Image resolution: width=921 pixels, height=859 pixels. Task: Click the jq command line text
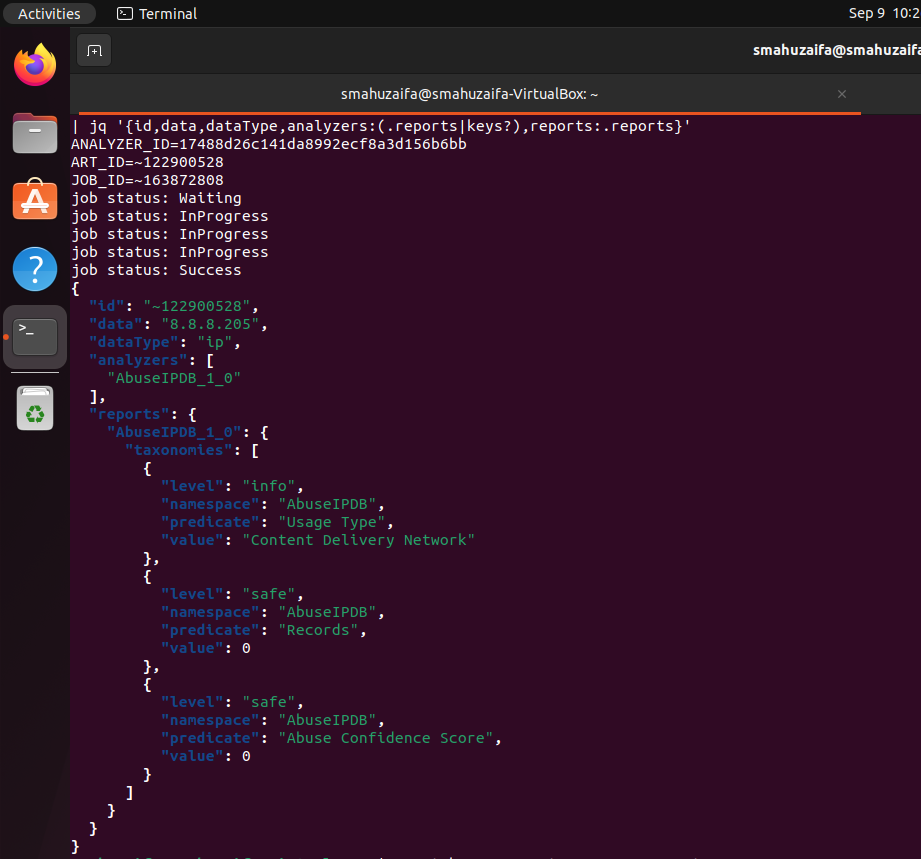click(380, 126)
